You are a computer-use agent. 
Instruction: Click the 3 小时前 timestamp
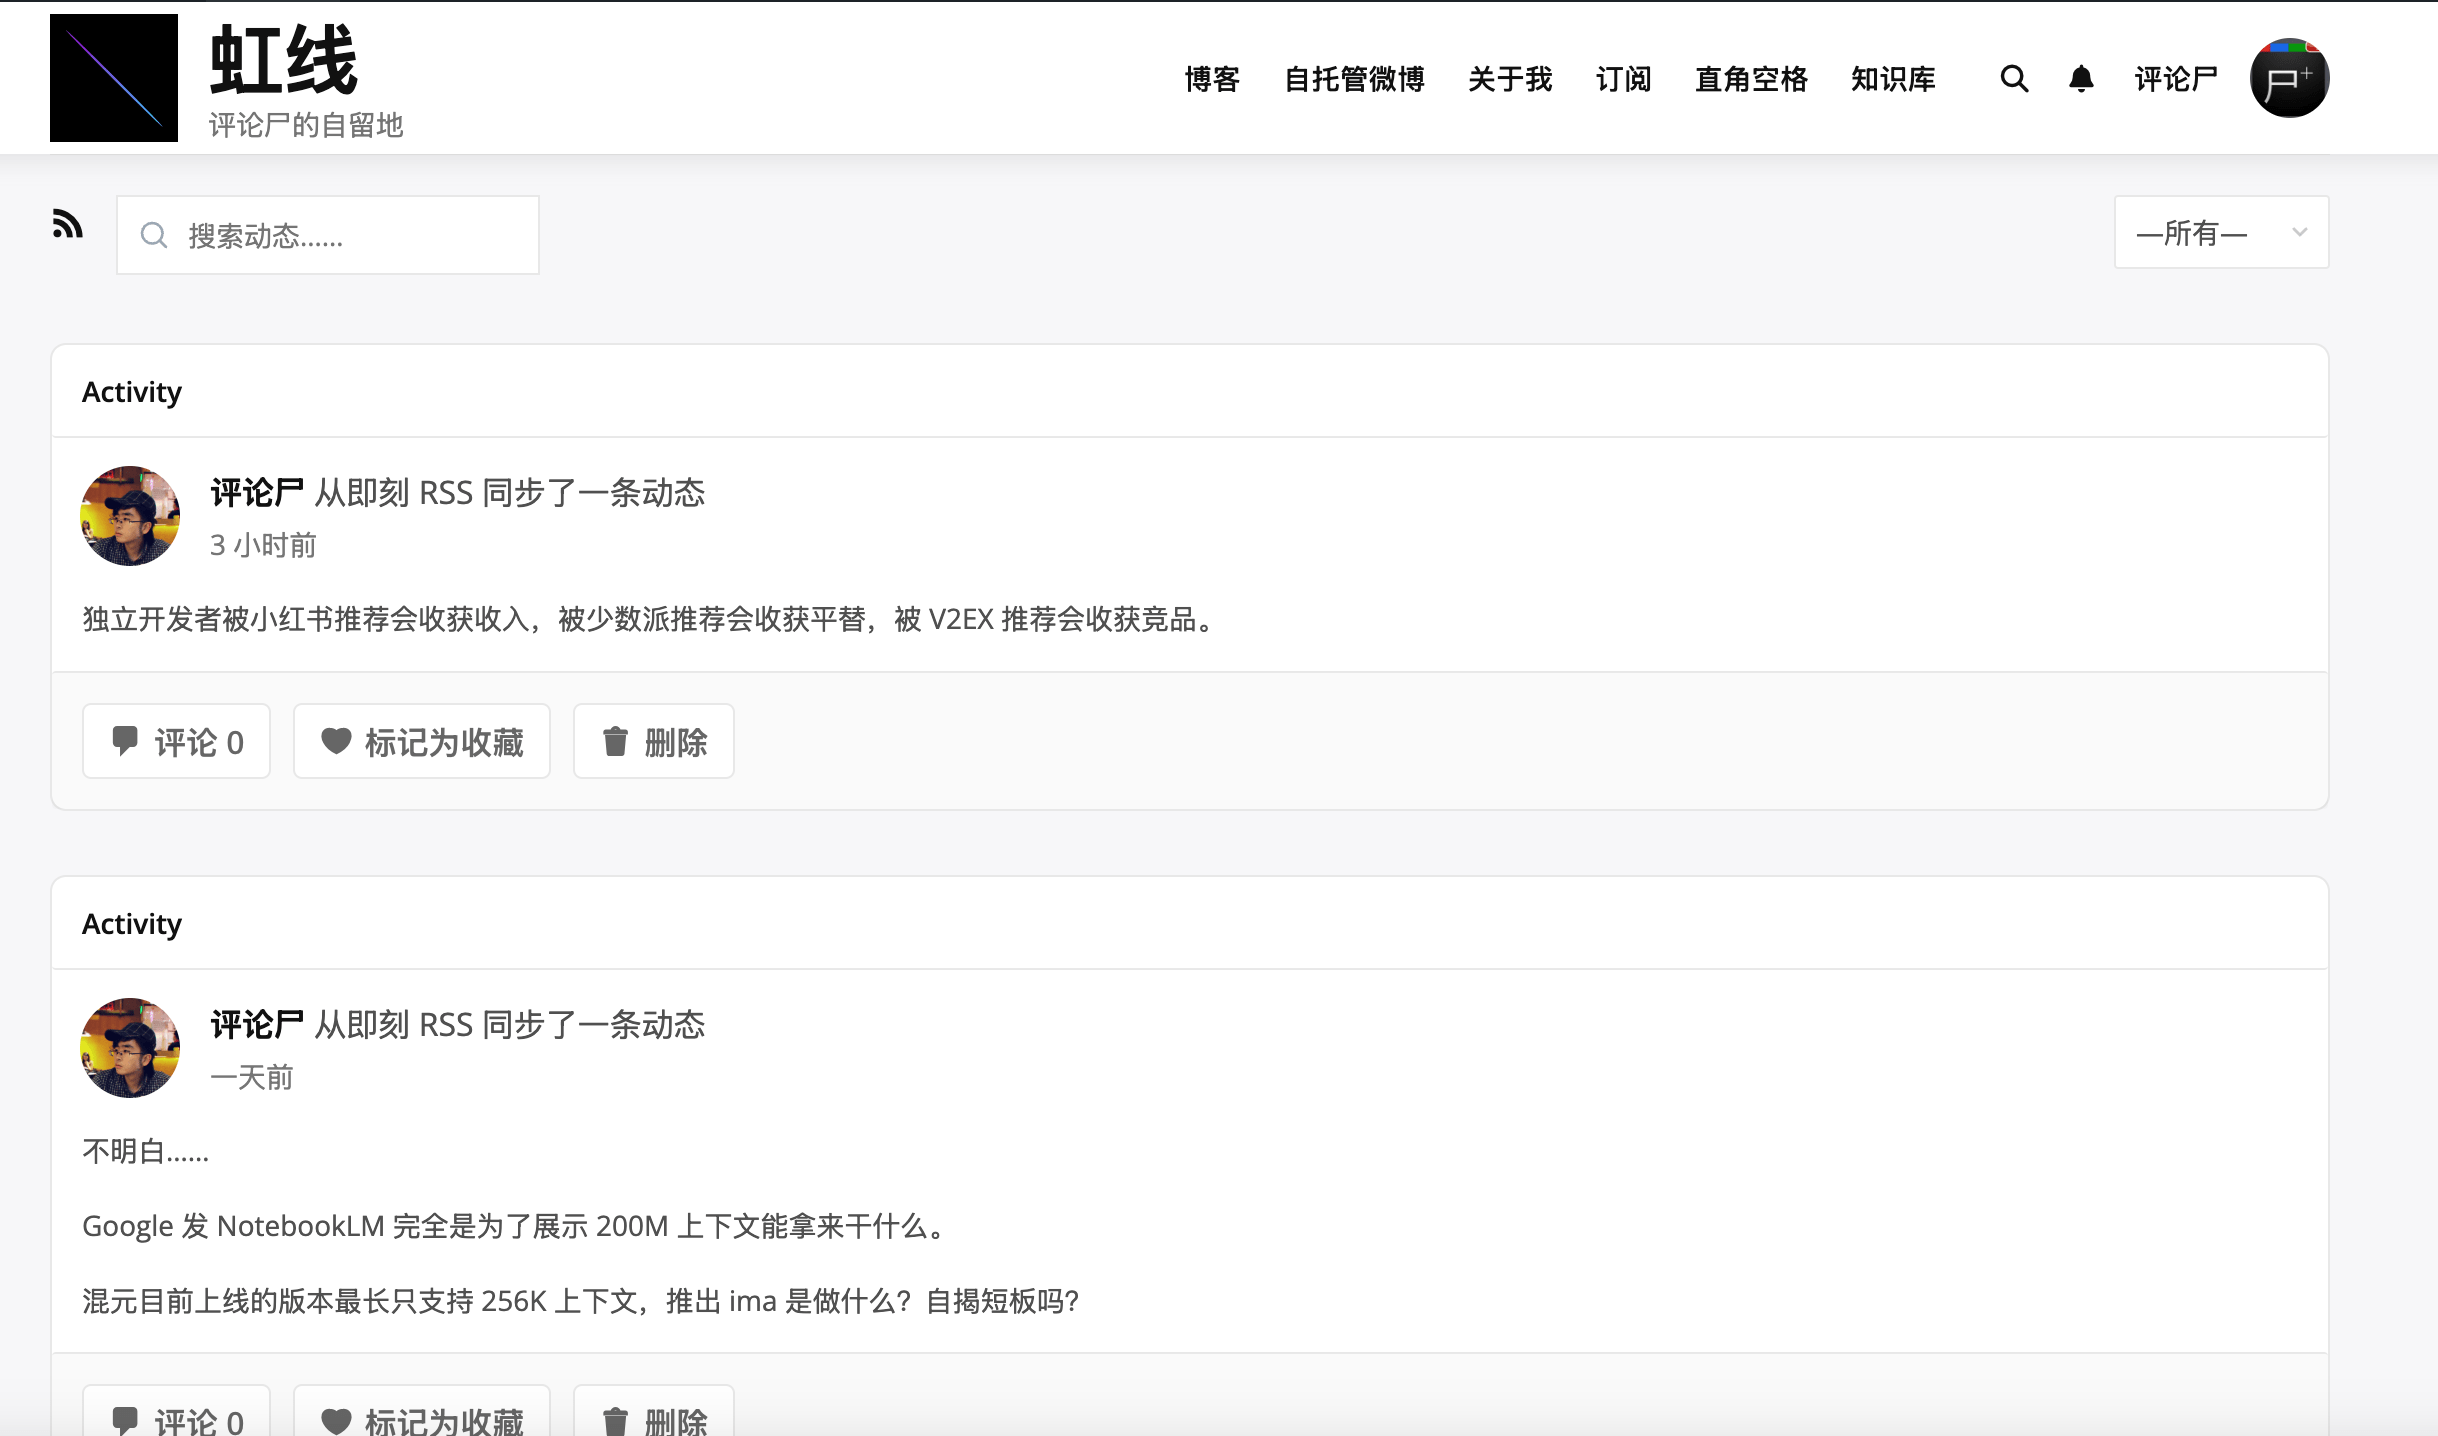click(263, 545)
